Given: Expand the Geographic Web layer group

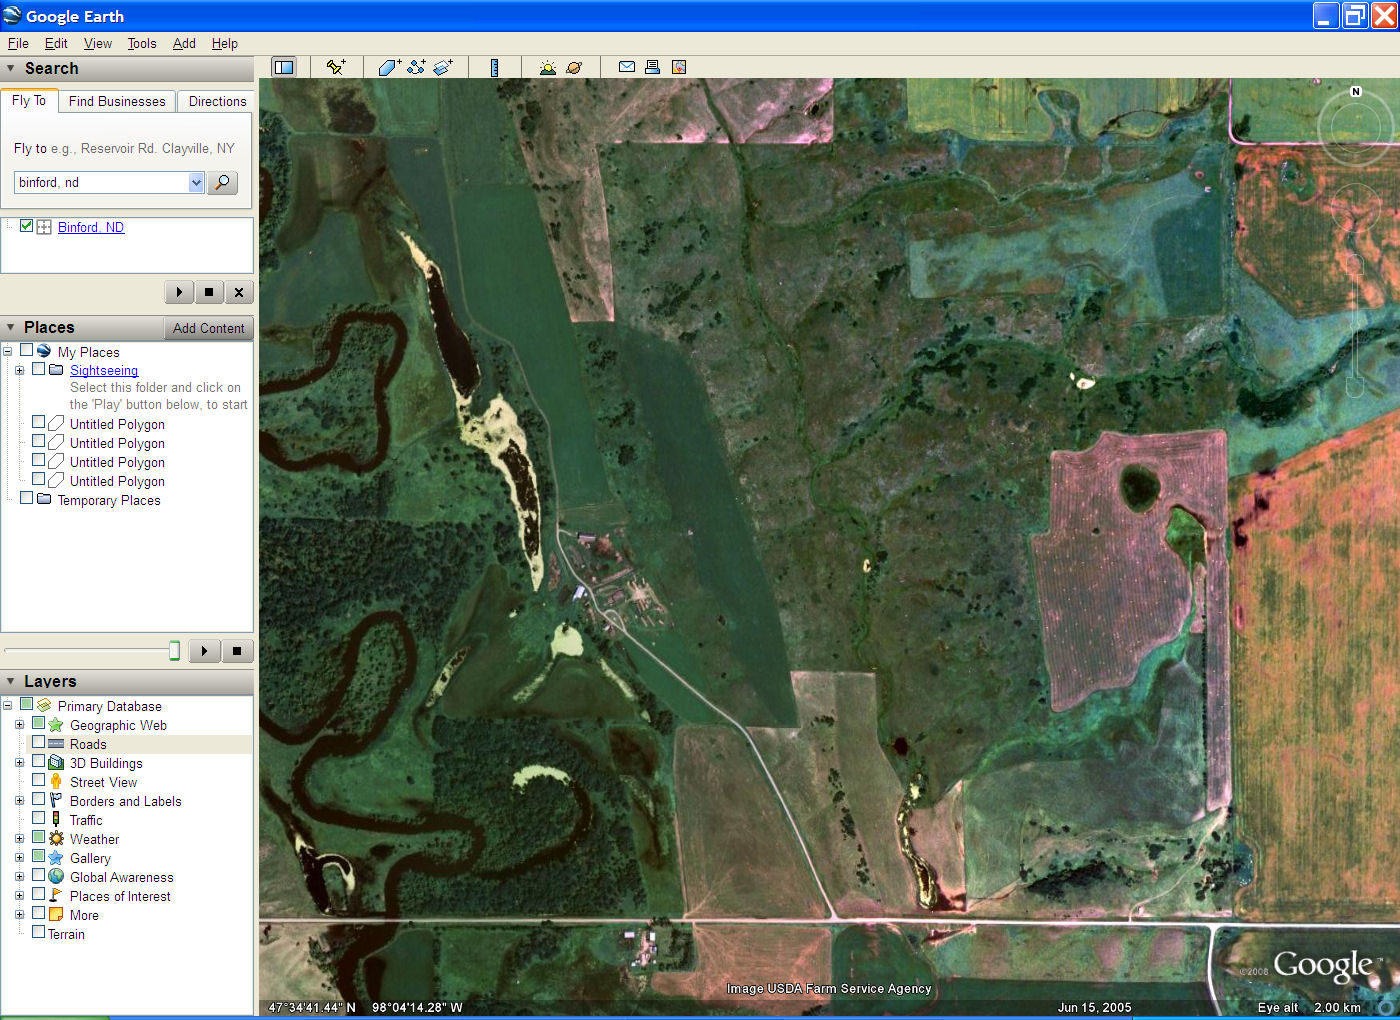Looking at the screenshot, I should [x=19, y=724].
